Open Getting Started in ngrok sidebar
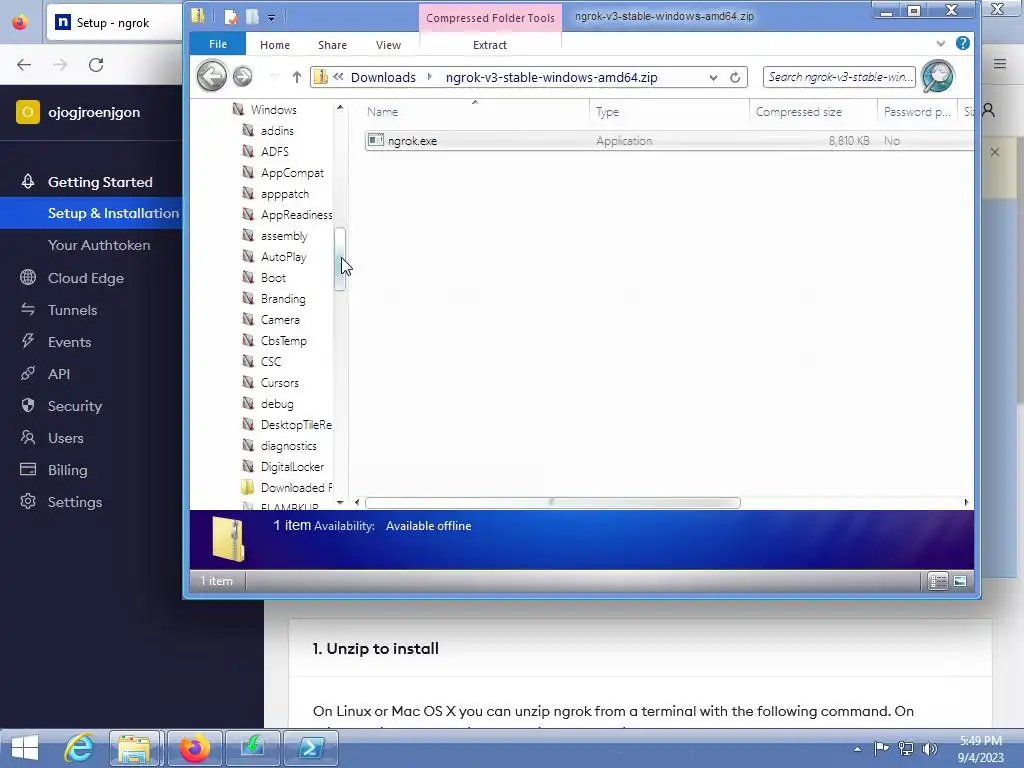1024x768 pixels. pyautogui.click(x=100, y=182)
